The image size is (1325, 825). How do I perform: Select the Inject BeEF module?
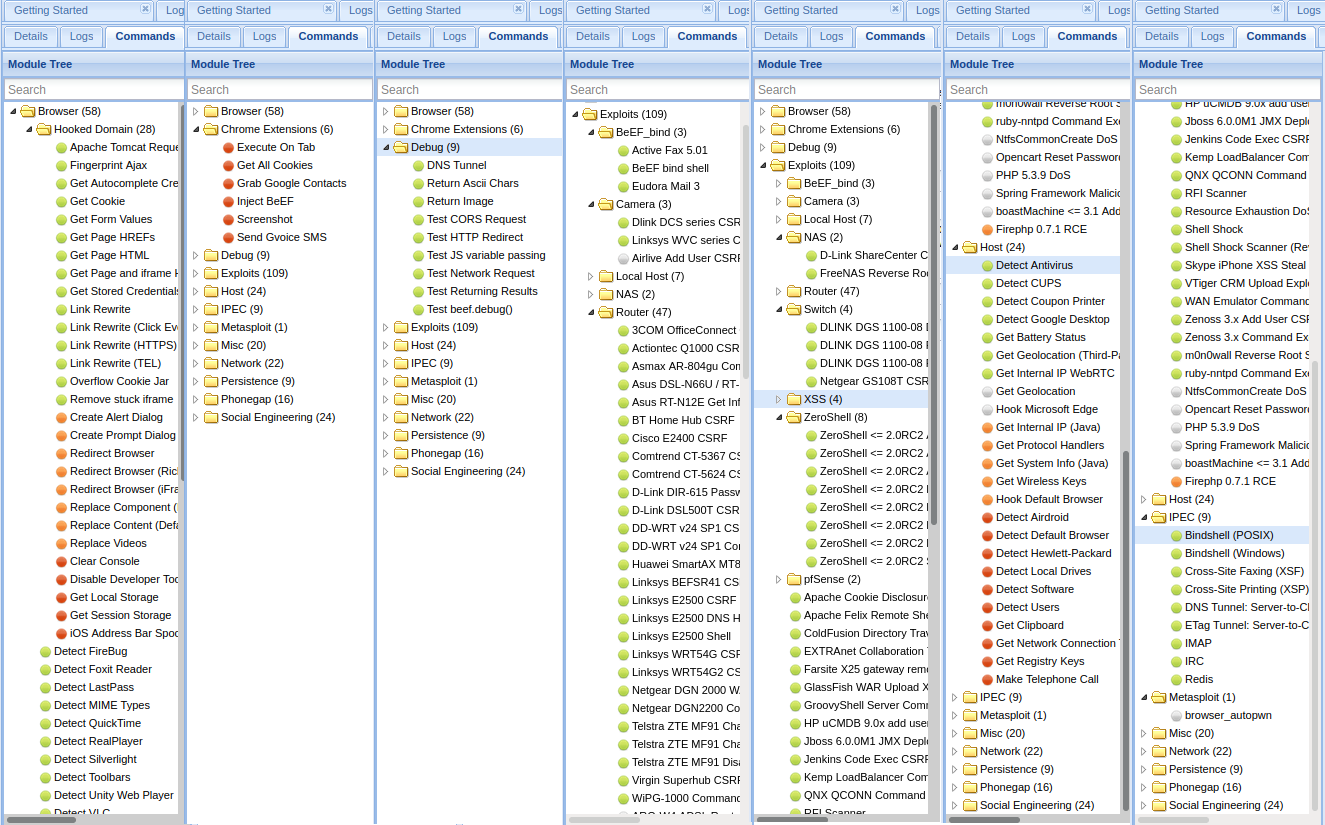[265, 201]
